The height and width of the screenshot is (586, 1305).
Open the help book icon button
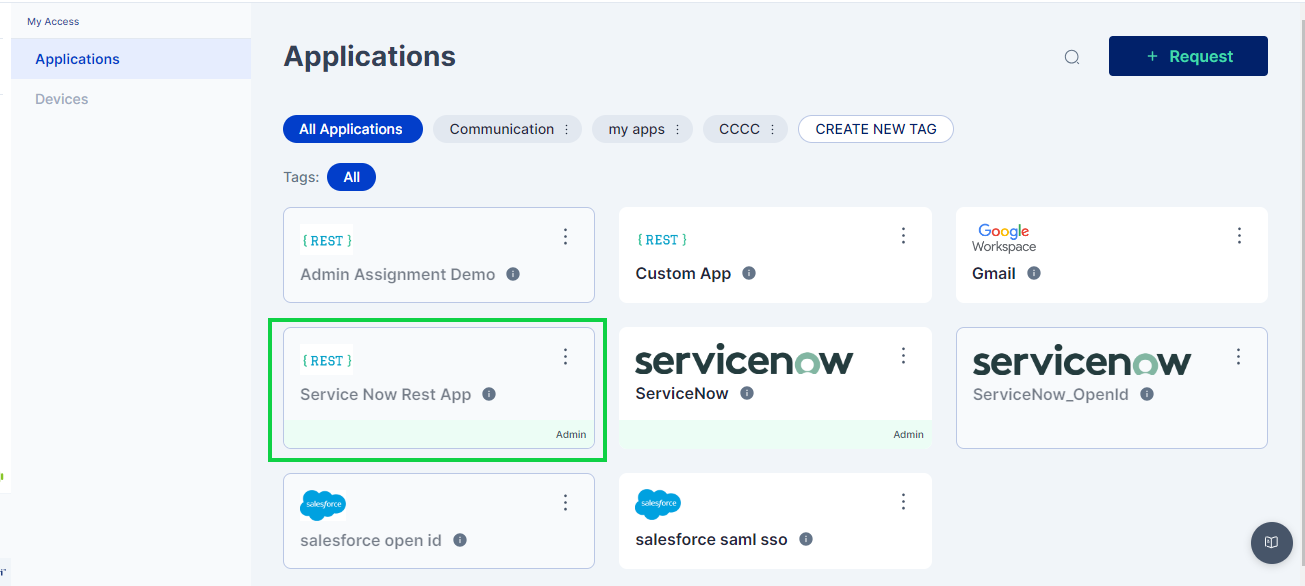click(1271, 543)
